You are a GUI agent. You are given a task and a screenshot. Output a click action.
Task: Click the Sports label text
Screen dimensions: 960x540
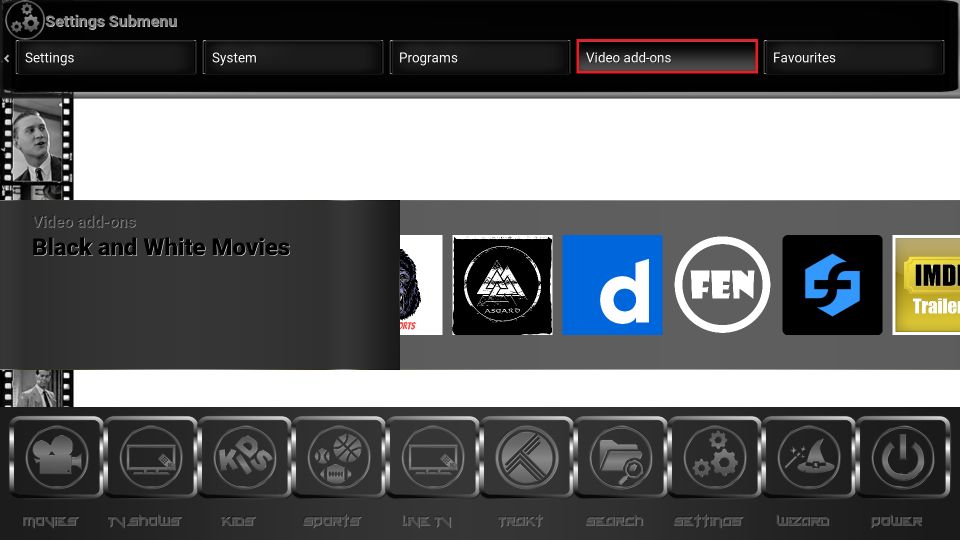click(332, 521)
